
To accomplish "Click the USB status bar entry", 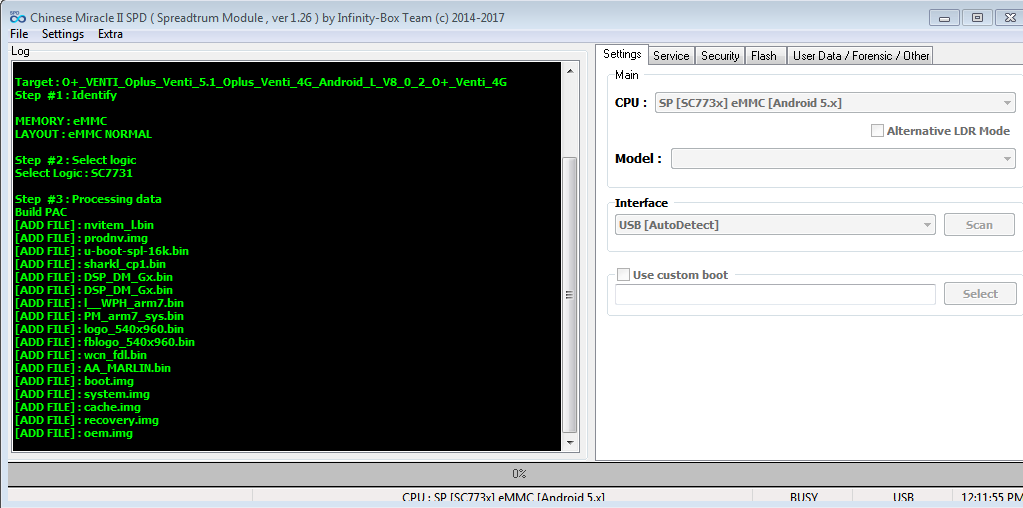I will [x=903, y=498].
